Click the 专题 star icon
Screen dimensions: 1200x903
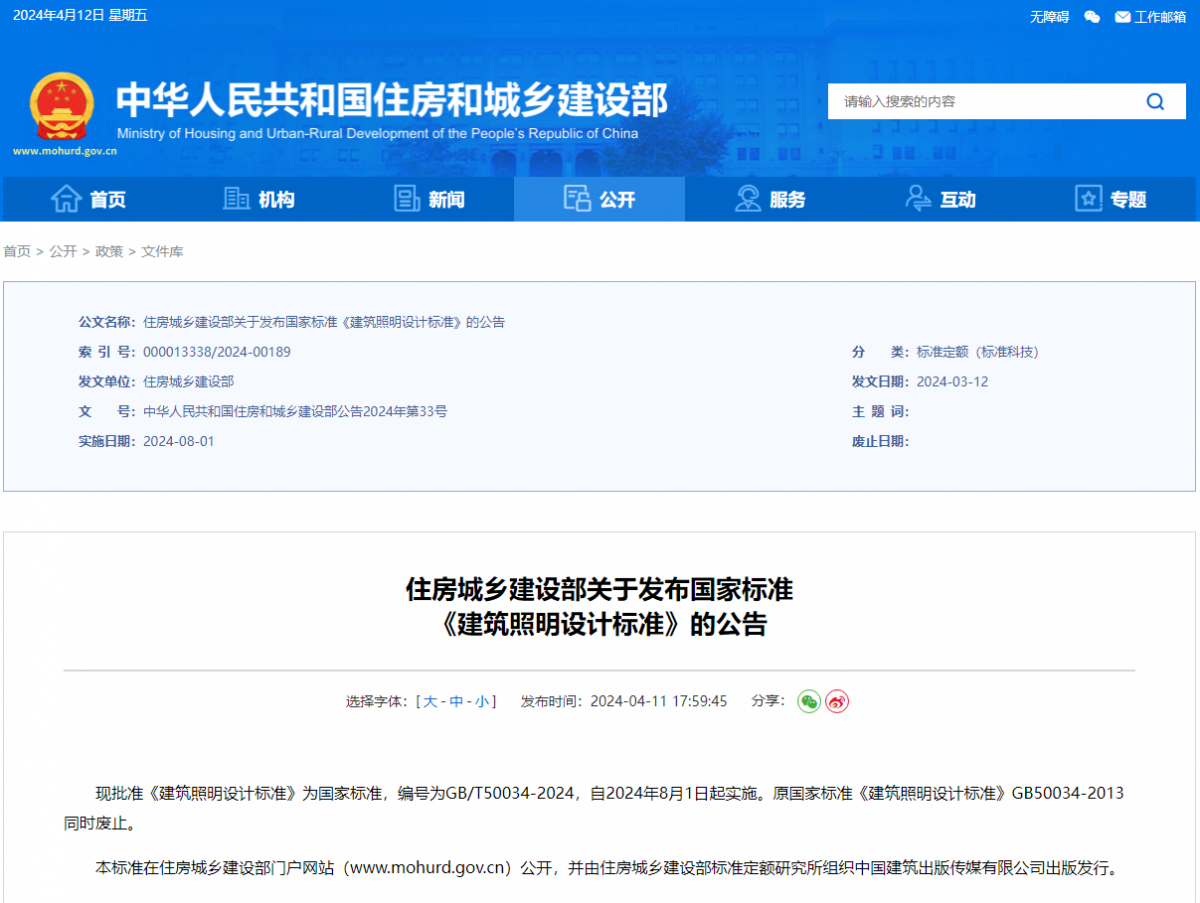click(x=1088, y=199)
